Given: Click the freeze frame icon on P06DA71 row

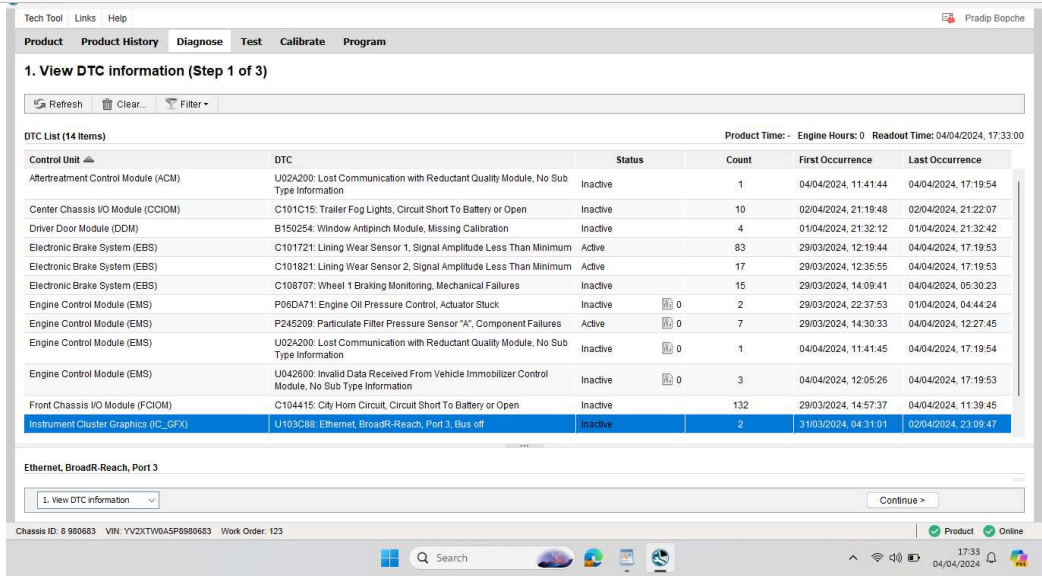Looking at the screenshot, I should point(666,304).
